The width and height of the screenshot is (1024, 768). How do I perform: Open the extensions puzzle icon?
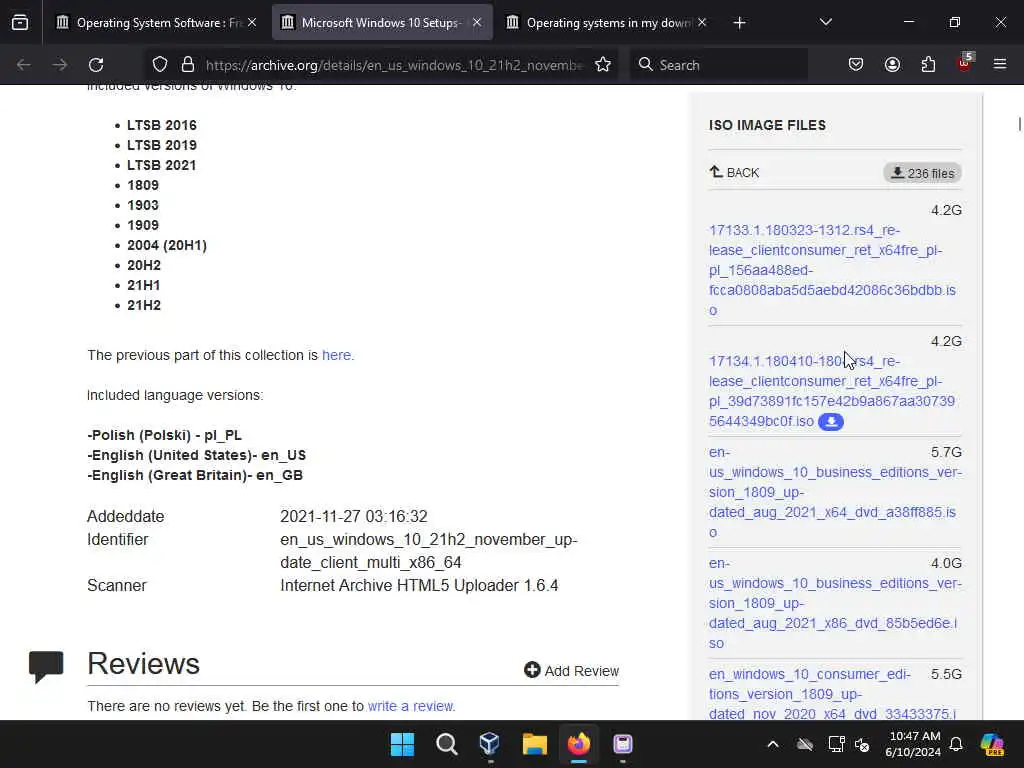coord(928,65)
